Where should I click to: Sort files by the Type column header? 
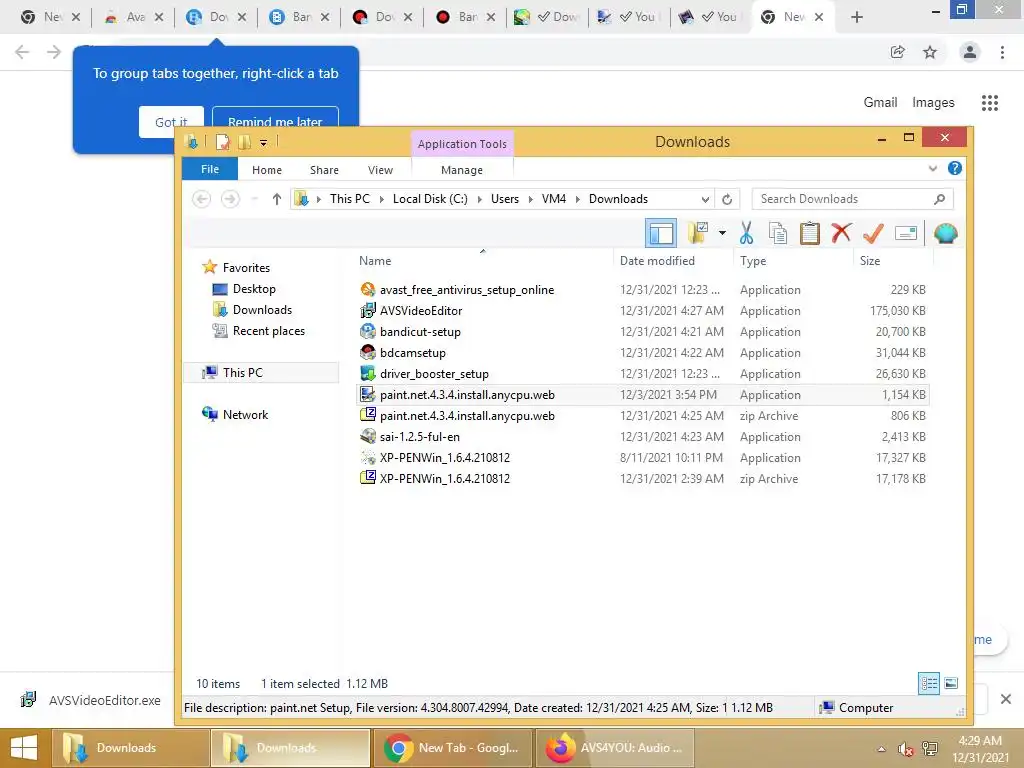point(753,261)
